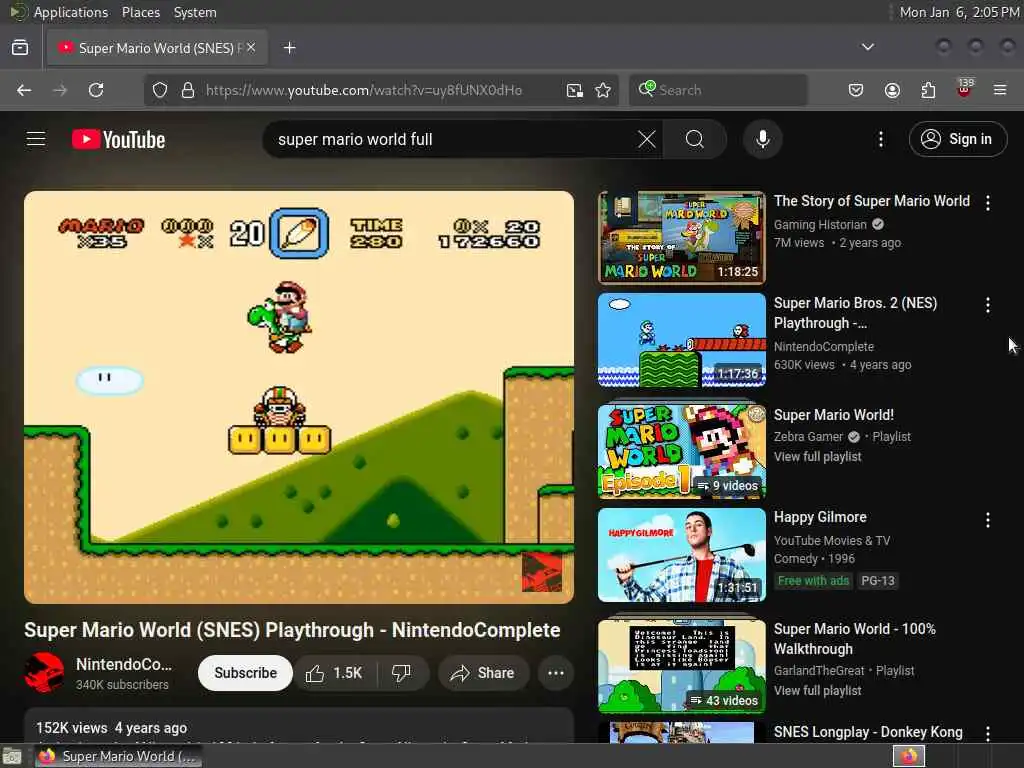This screenshot has height=768, width=1024.
Task: Open Super Mario Bros. 2 (NES) thumbnail
Action: (x=681, y=340)
